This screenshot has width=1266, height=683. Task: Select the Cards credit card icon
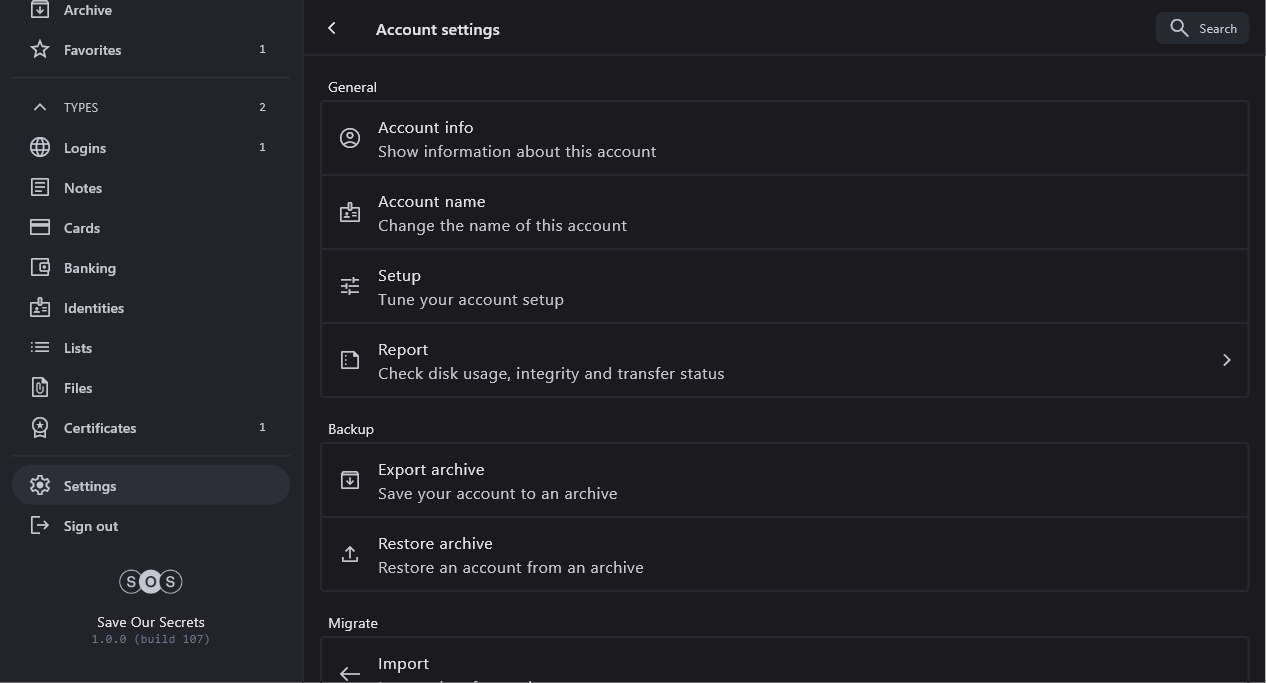click(x=40, y=228)
